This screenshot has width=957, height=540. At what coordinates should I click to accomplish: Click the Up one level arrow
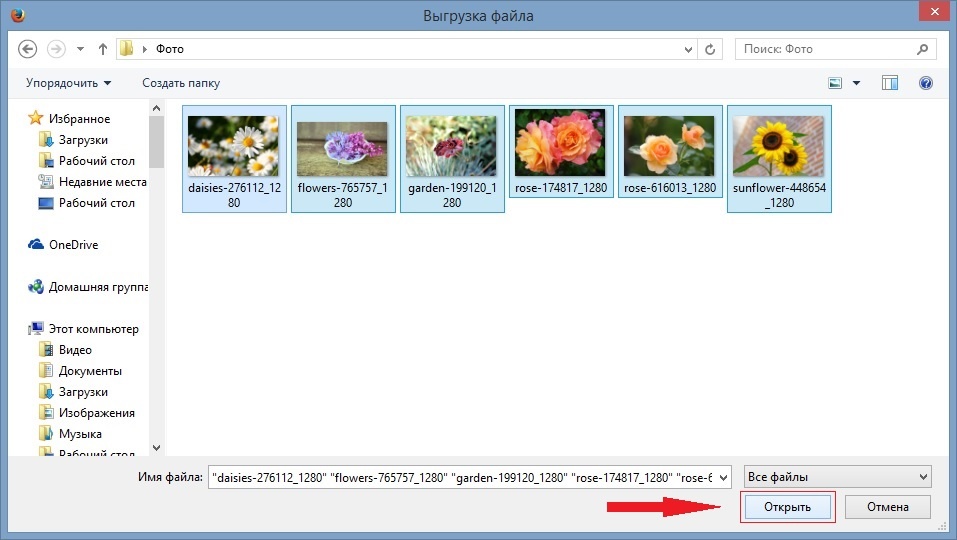click(x=103, y=49)
